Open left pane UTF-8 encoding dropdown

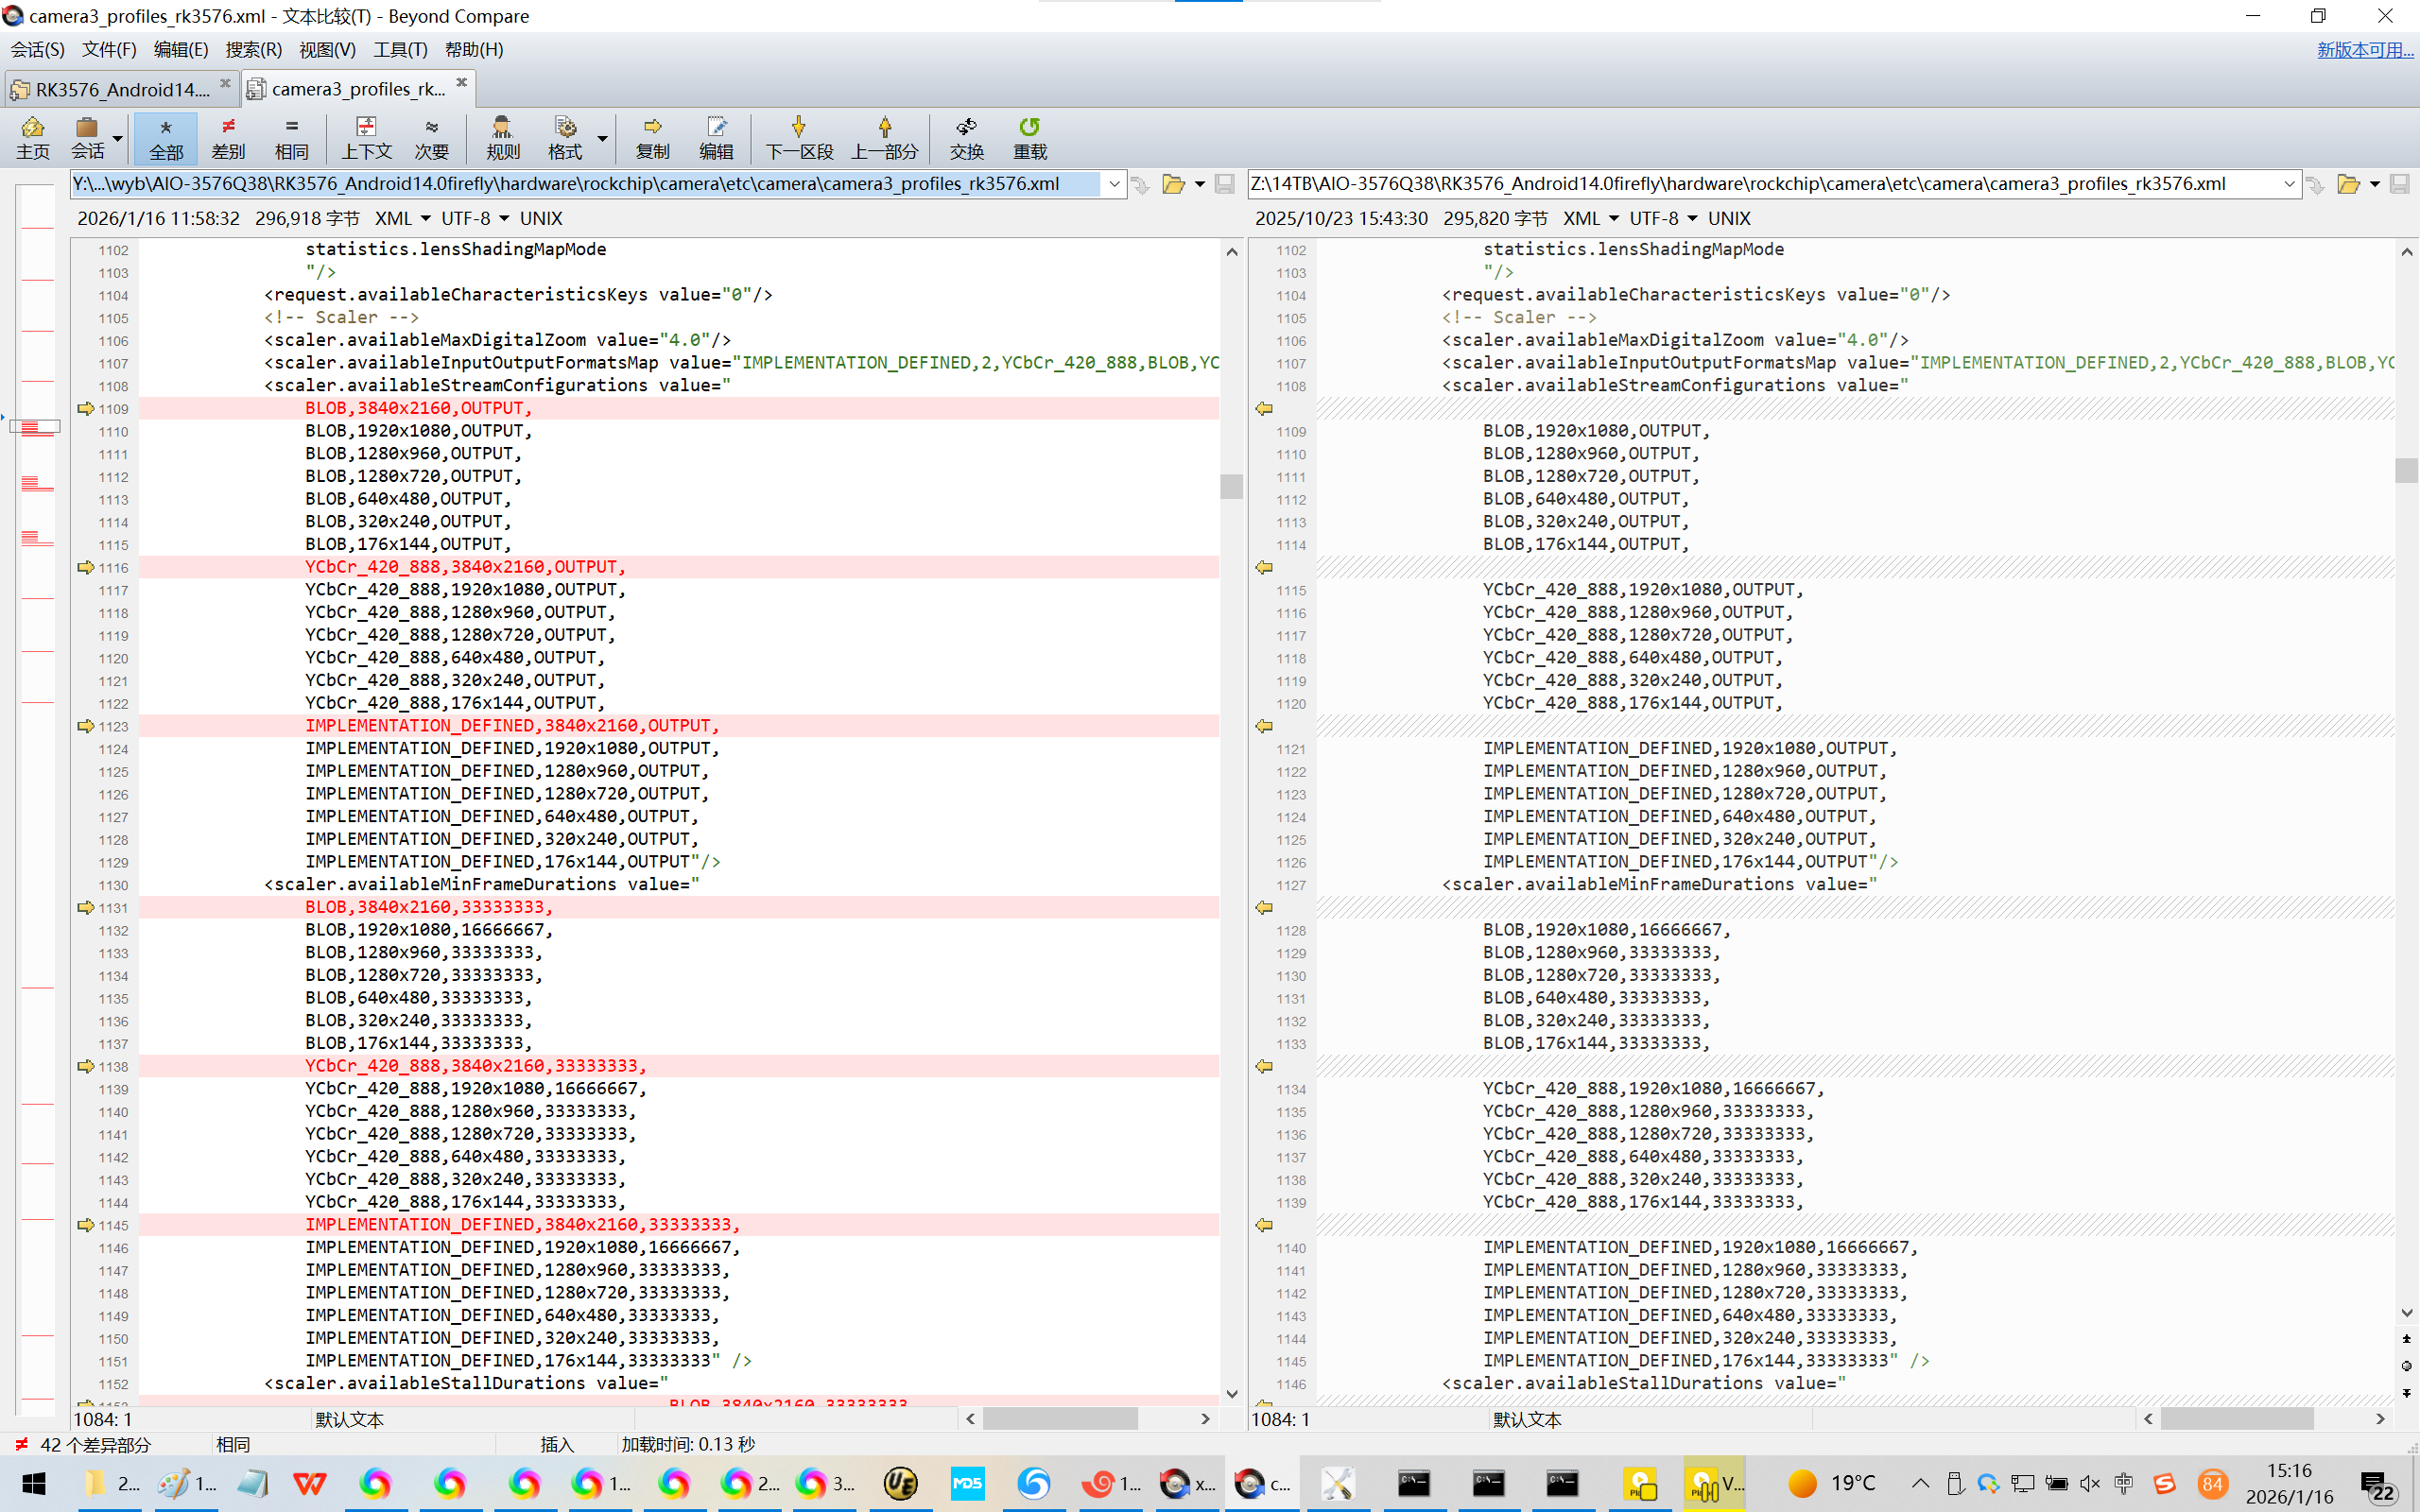504,218
